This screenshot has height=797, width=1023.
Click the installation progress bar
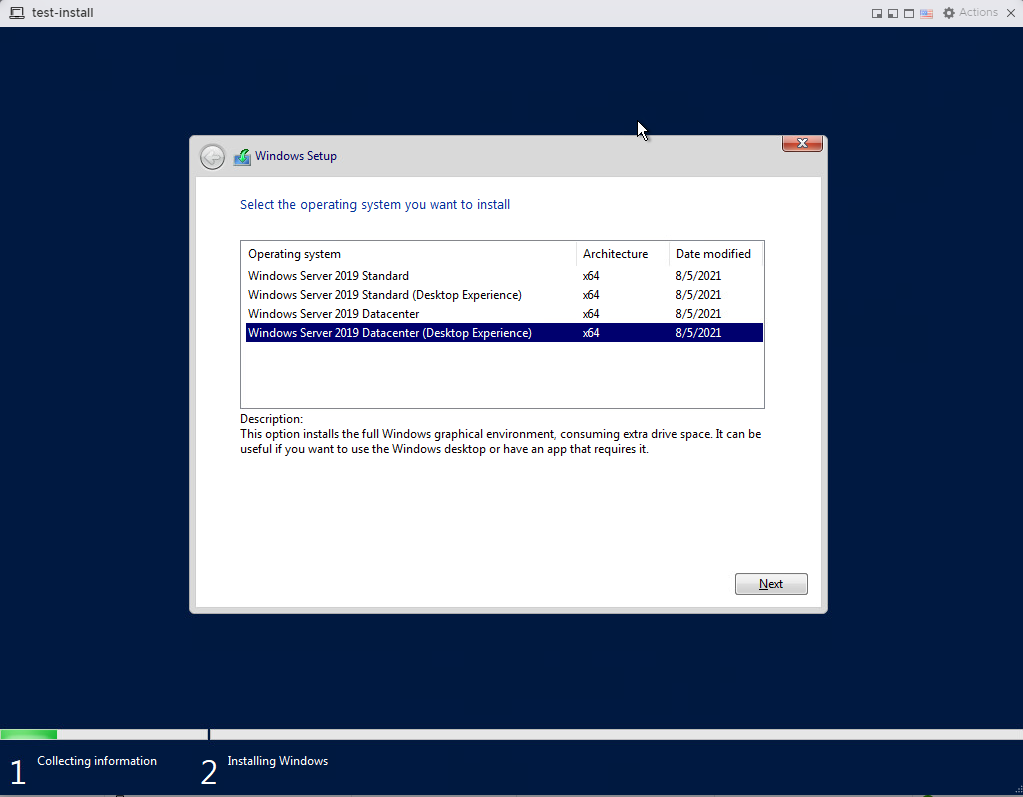pyautogui.click(x=512, y=734)
